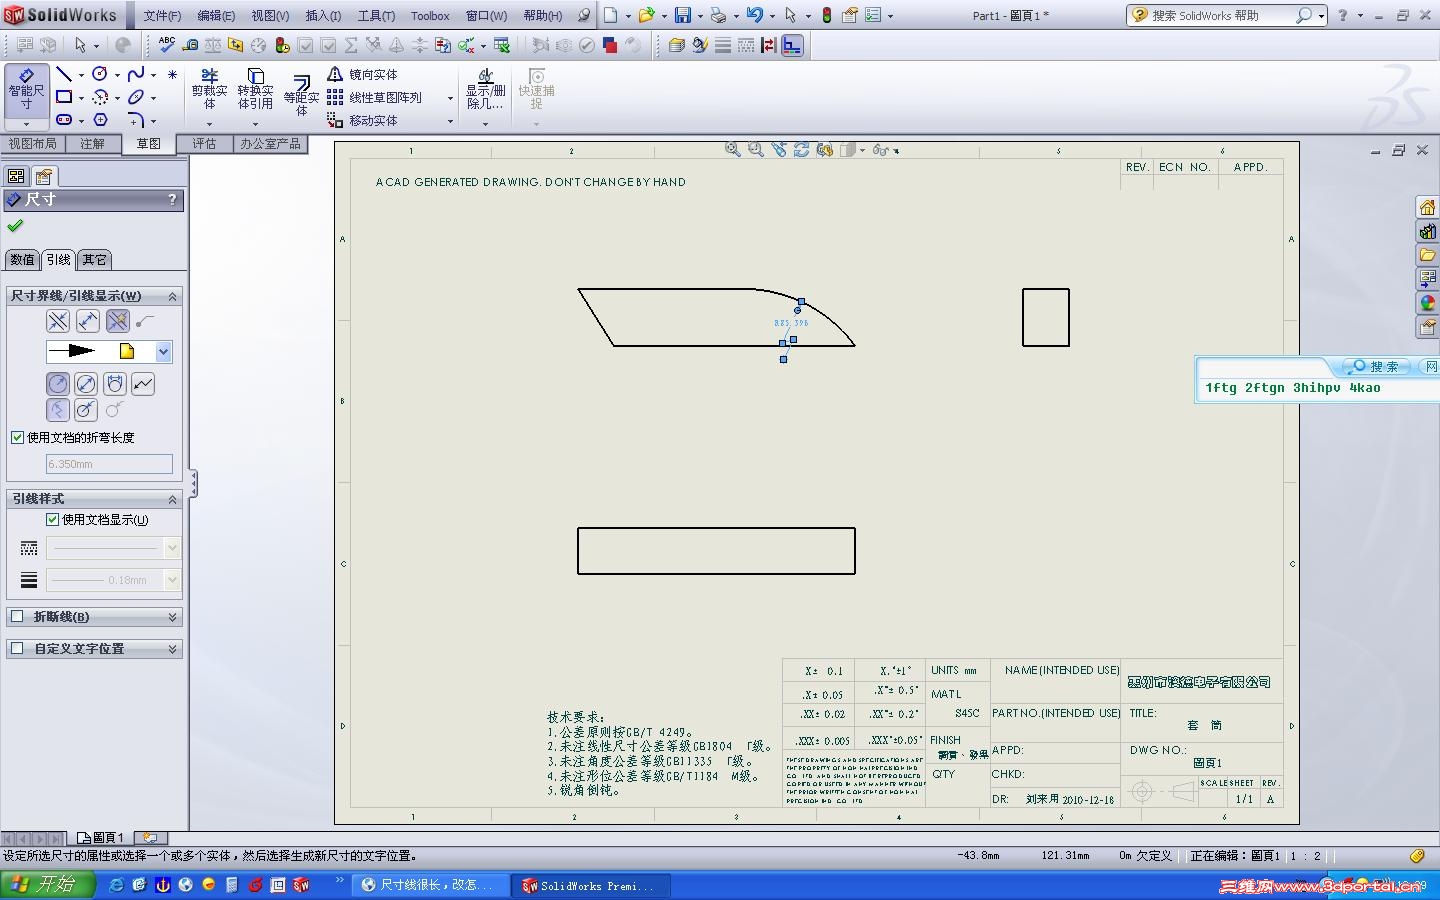The height and width of the screenshot is (900, 1440).
Task: Click Mirror Entities (镜向实体)
Action: [x=362, y=74]
